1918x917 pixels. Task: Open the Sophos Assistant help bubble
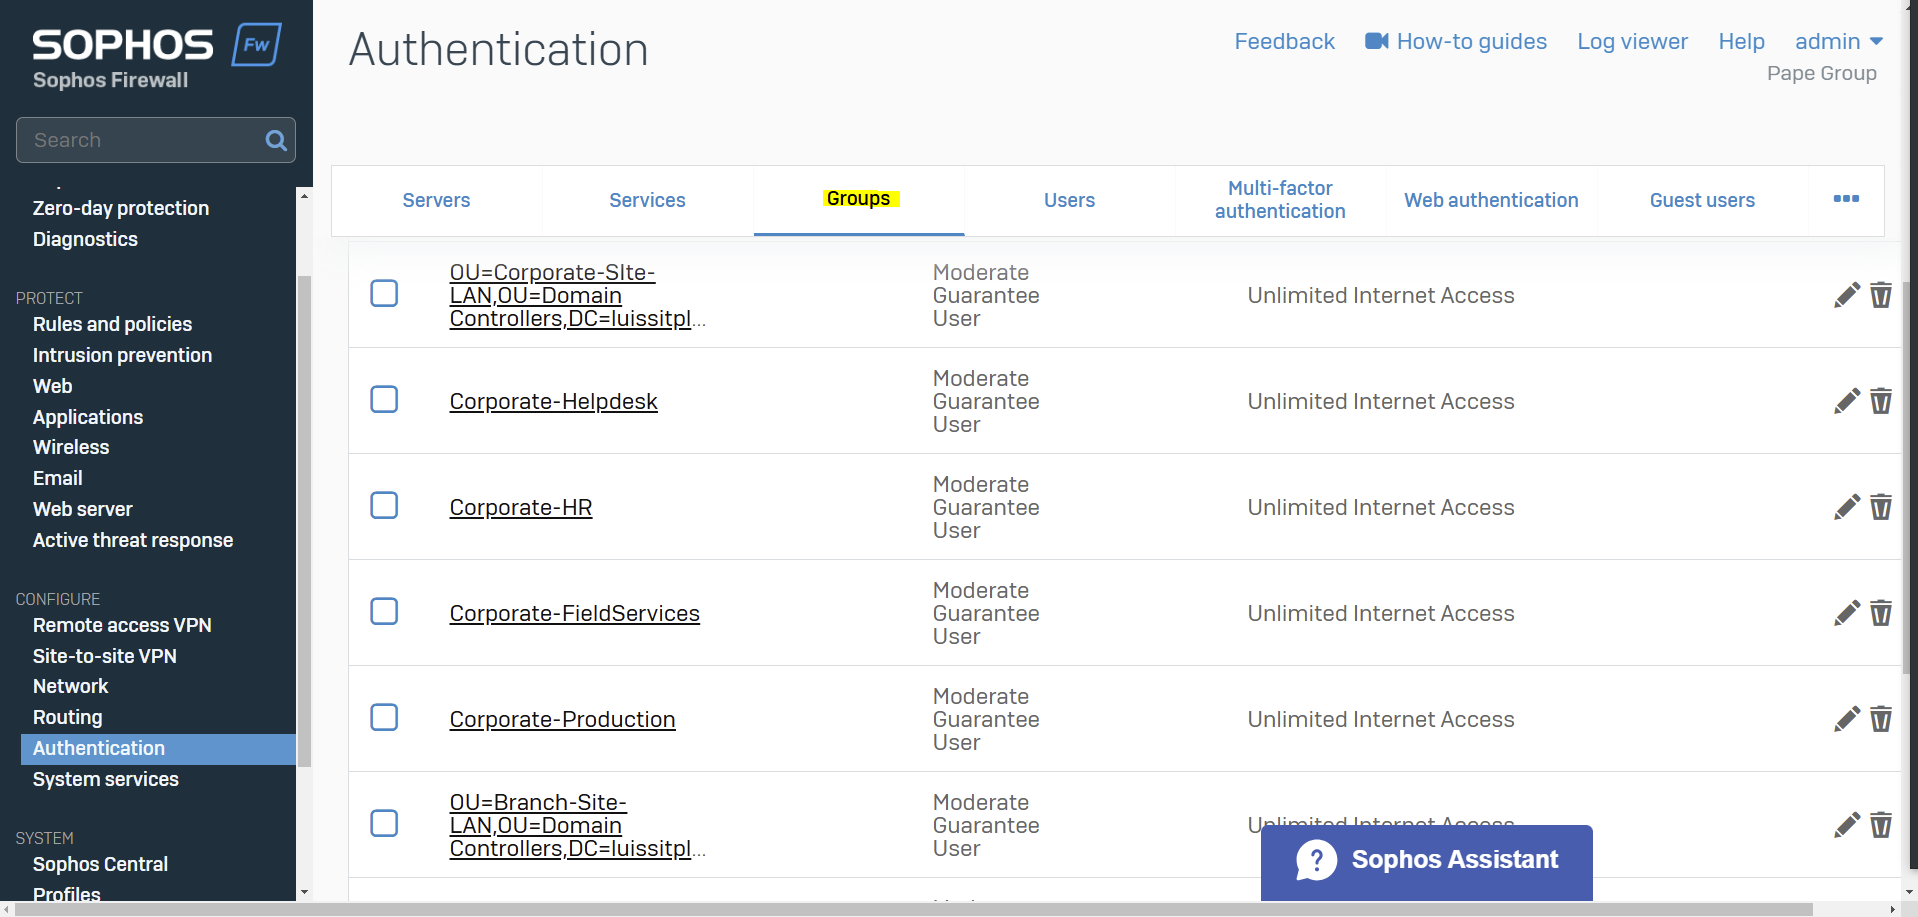pos(1427,860)
